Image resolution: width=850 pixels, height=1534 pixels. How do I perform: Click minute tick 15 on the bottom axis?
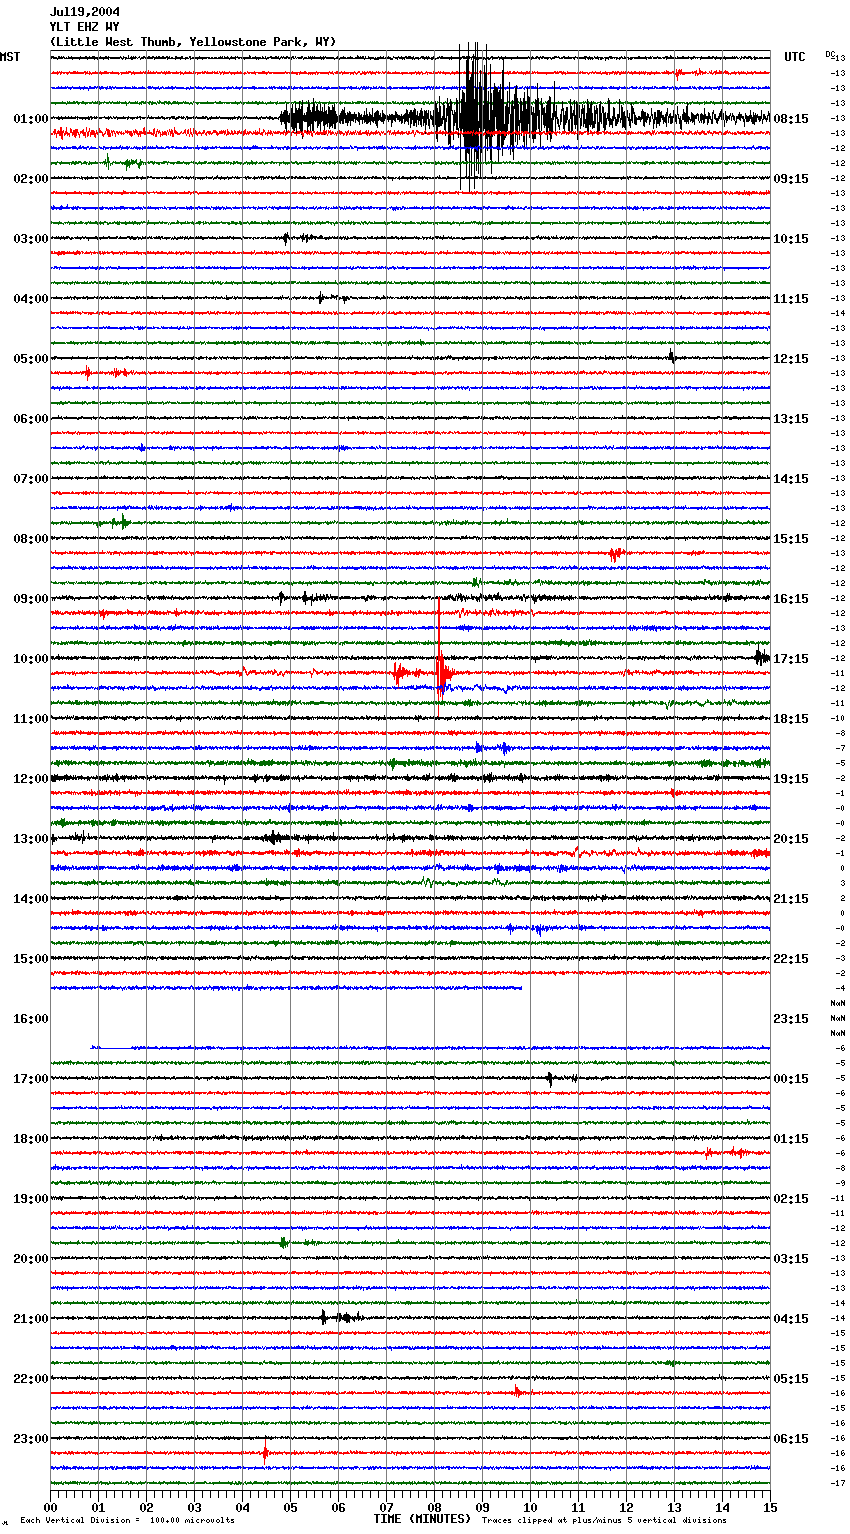pos(770,1507)
